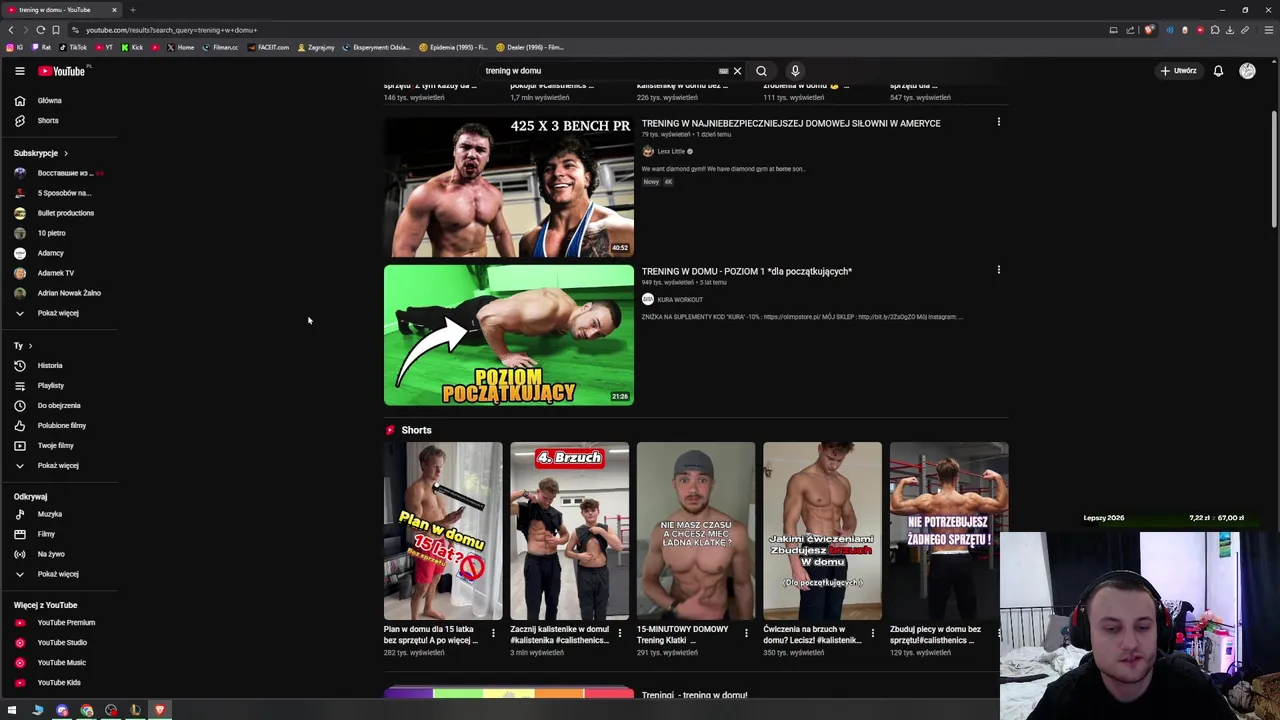Open video title TRENING W NAJNIEBEZPIECZNIEJSZEJ DOMOWEJ SIŁOWNI
The width and height of the screenshot is (1280, 720).
791,123
